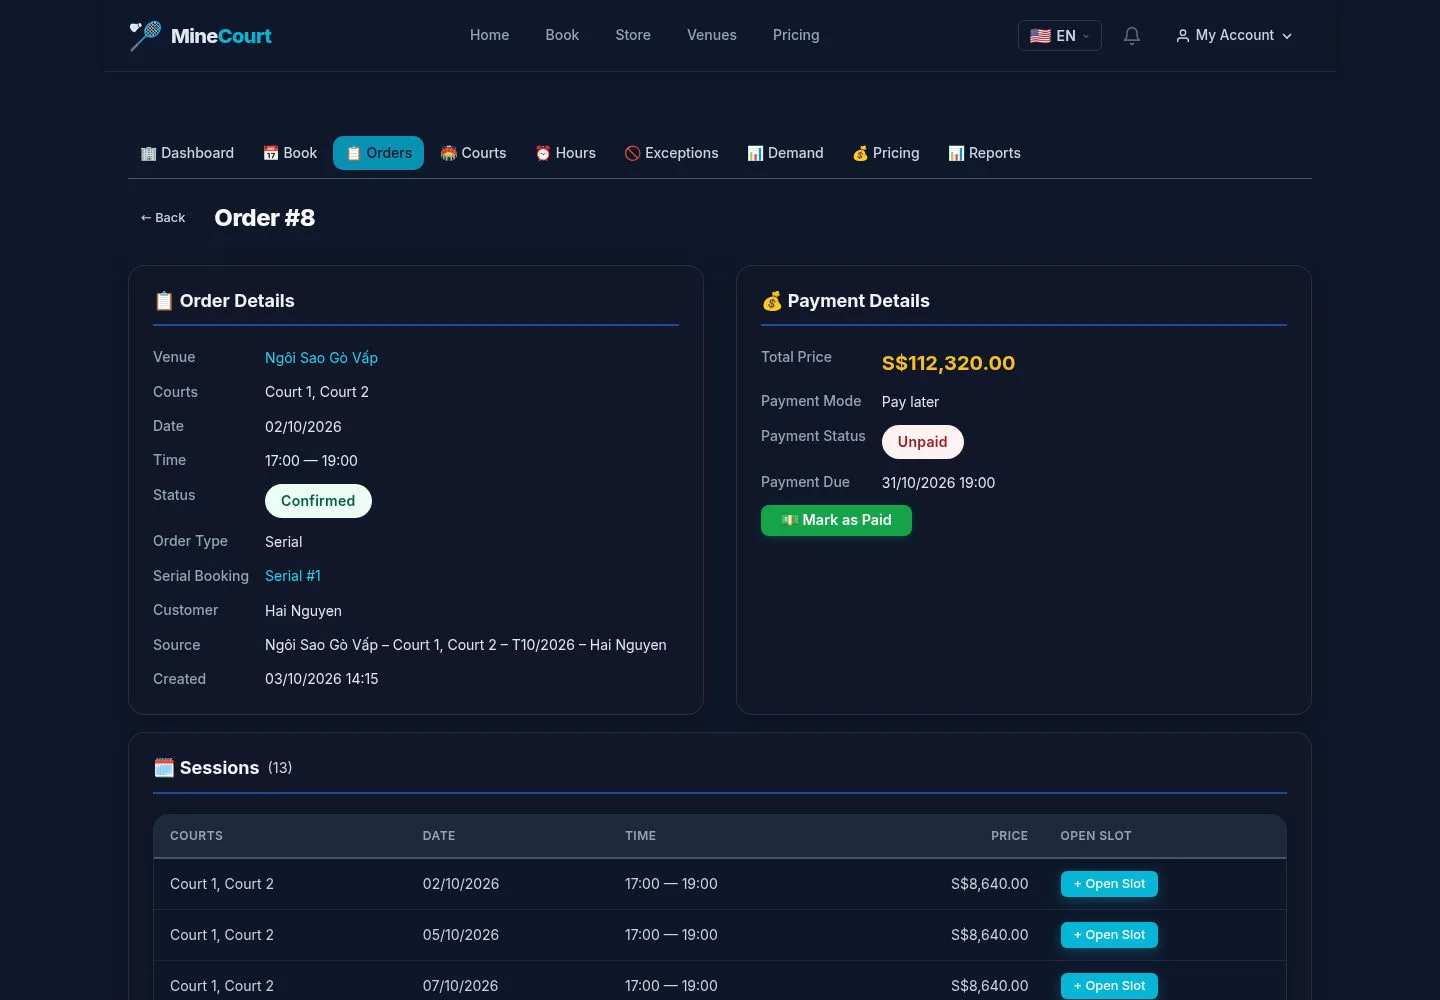Click the total price S$112,320.00
The width and height of the screenshot is (1440, 1000).
pyautogui.click(x=948, y=363)
